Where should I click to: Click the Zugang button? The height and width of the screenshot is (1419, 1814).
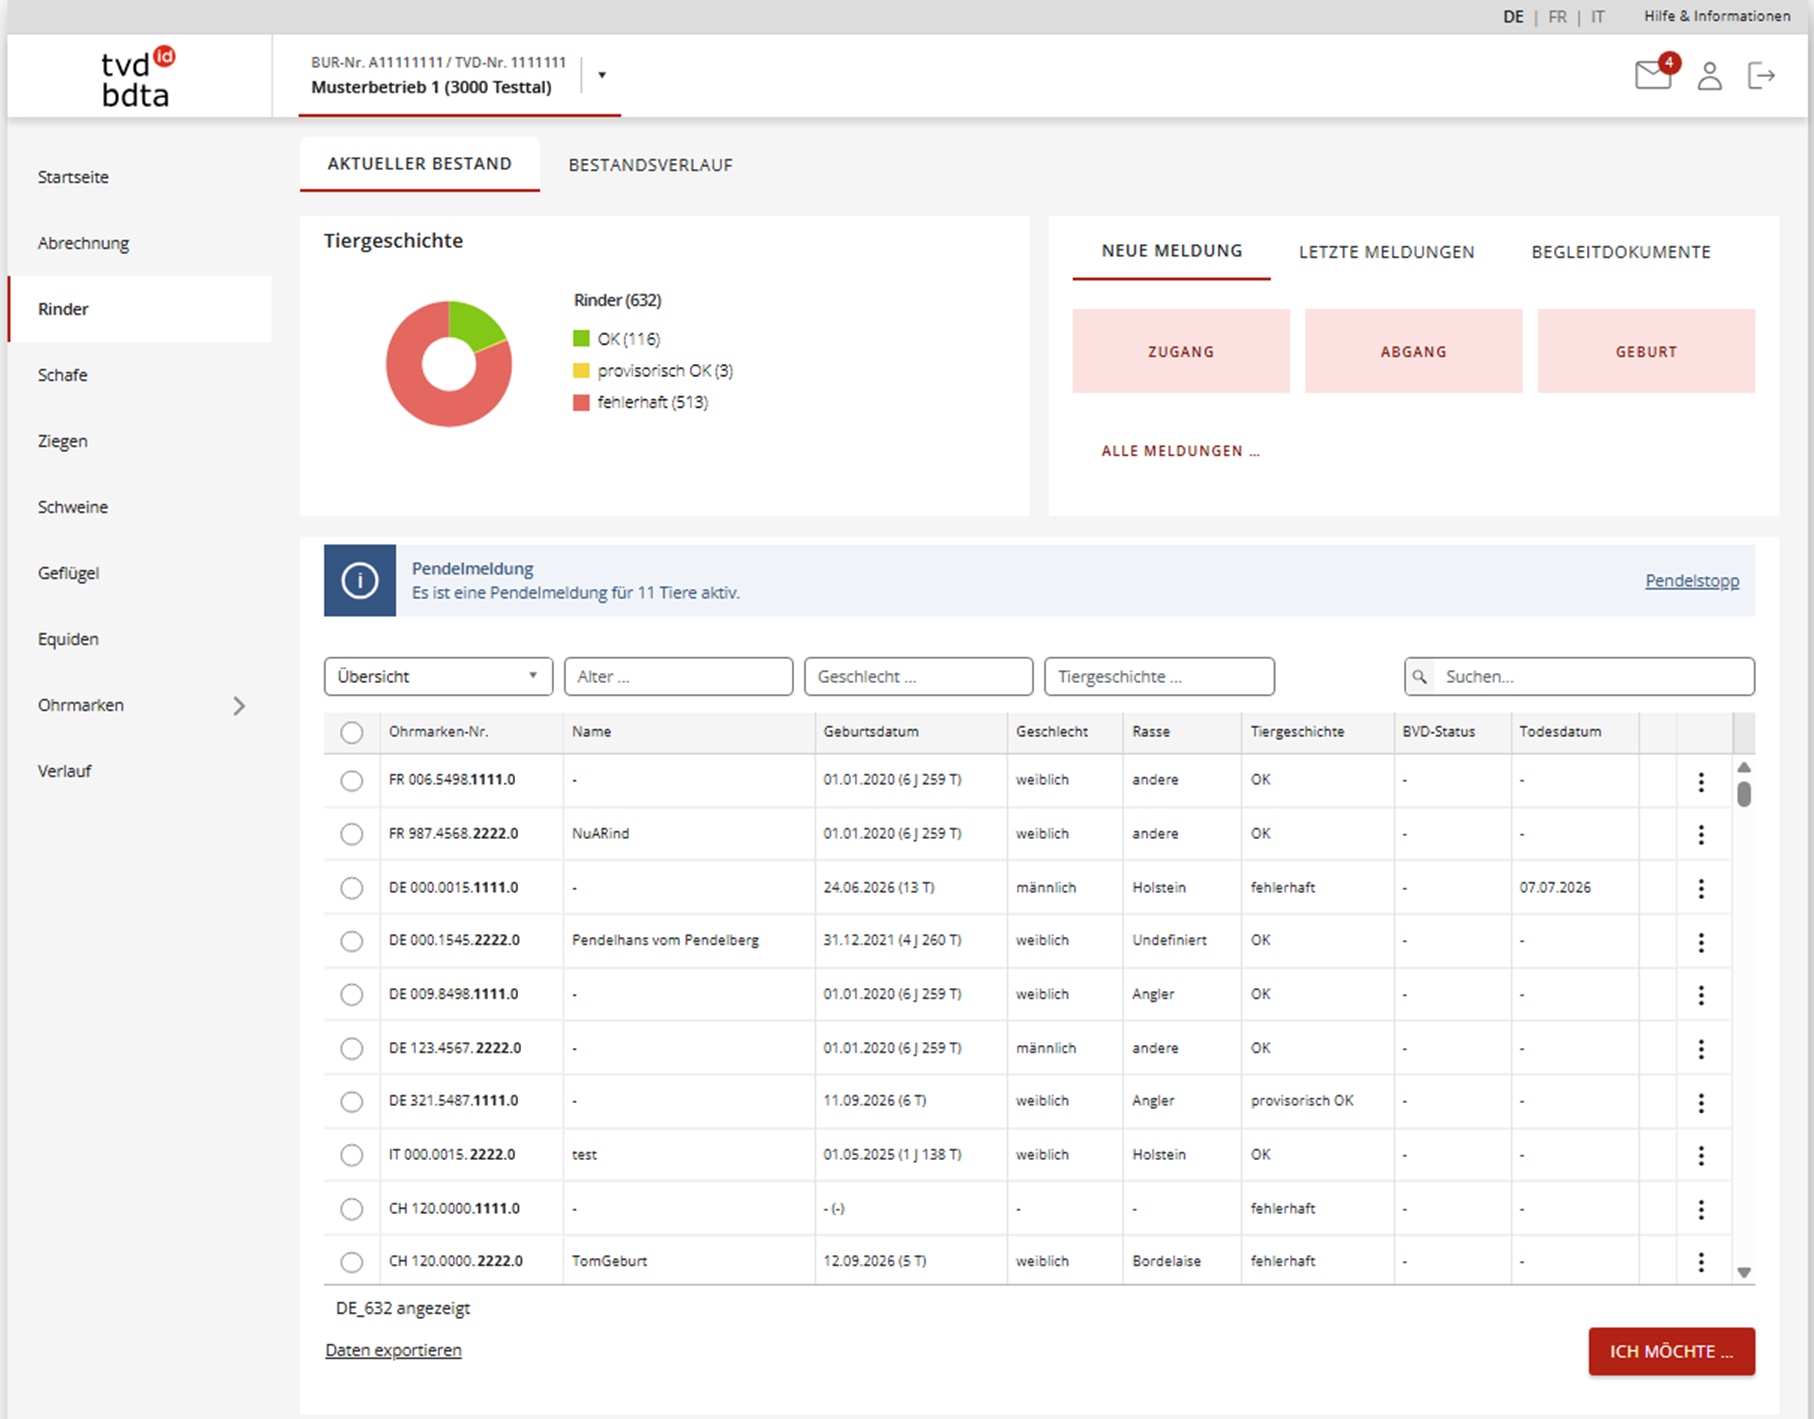click(1181, 351)
